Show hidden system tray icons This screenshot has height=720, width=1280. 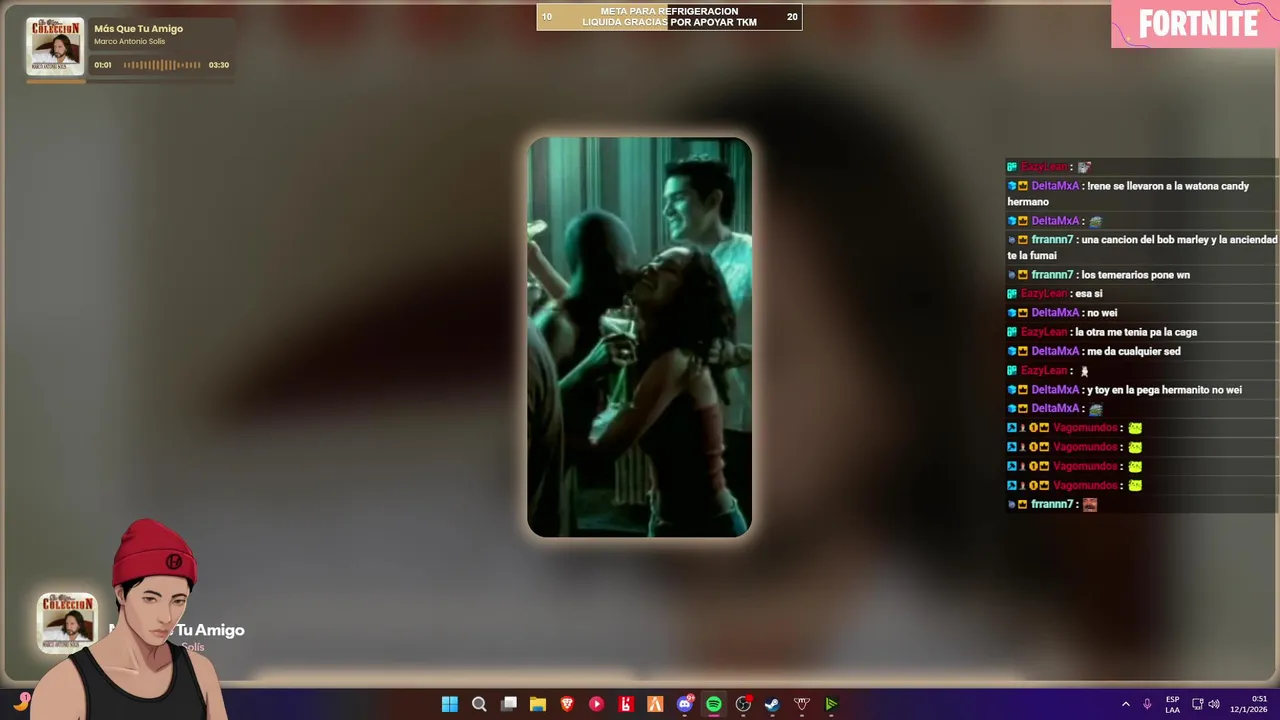(x=1125, y=704)
